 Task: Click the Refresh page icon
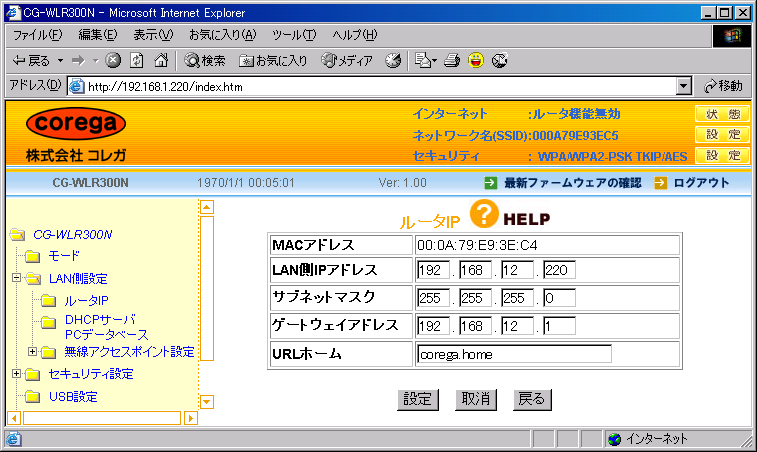[x=137, y=60]
